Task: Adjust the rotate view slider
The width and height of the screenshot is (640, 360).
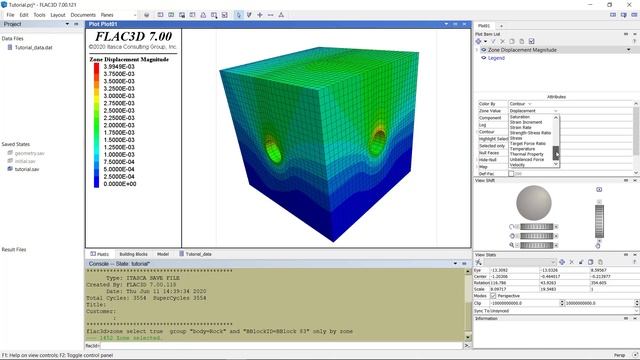Action: click(536, 227)
